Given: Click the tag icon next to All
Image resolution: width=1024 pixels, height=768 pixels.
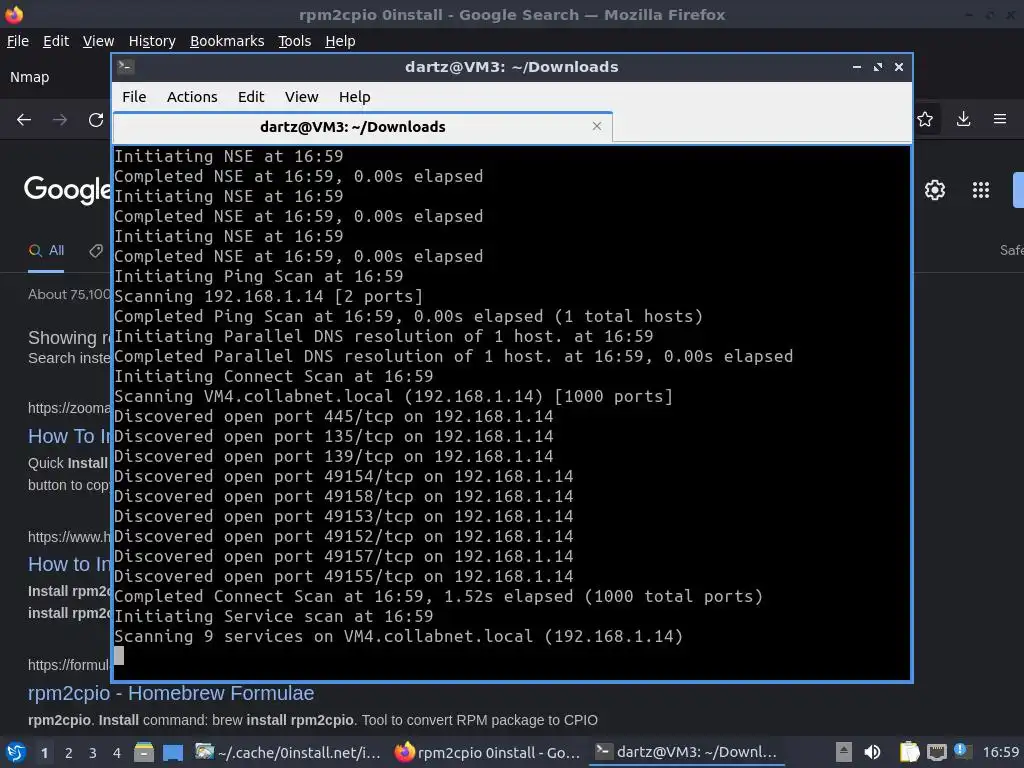Looking at the screenshot, I should tap(96, 251).
